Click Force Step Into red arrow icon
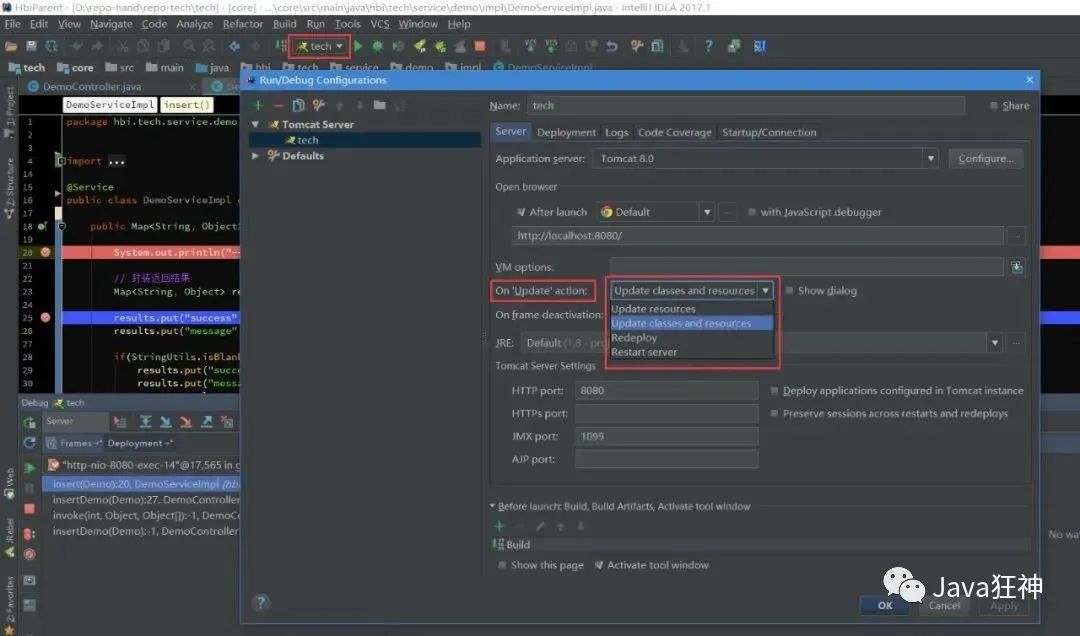This screenshot has width=1080, height=636. point(186,422)
